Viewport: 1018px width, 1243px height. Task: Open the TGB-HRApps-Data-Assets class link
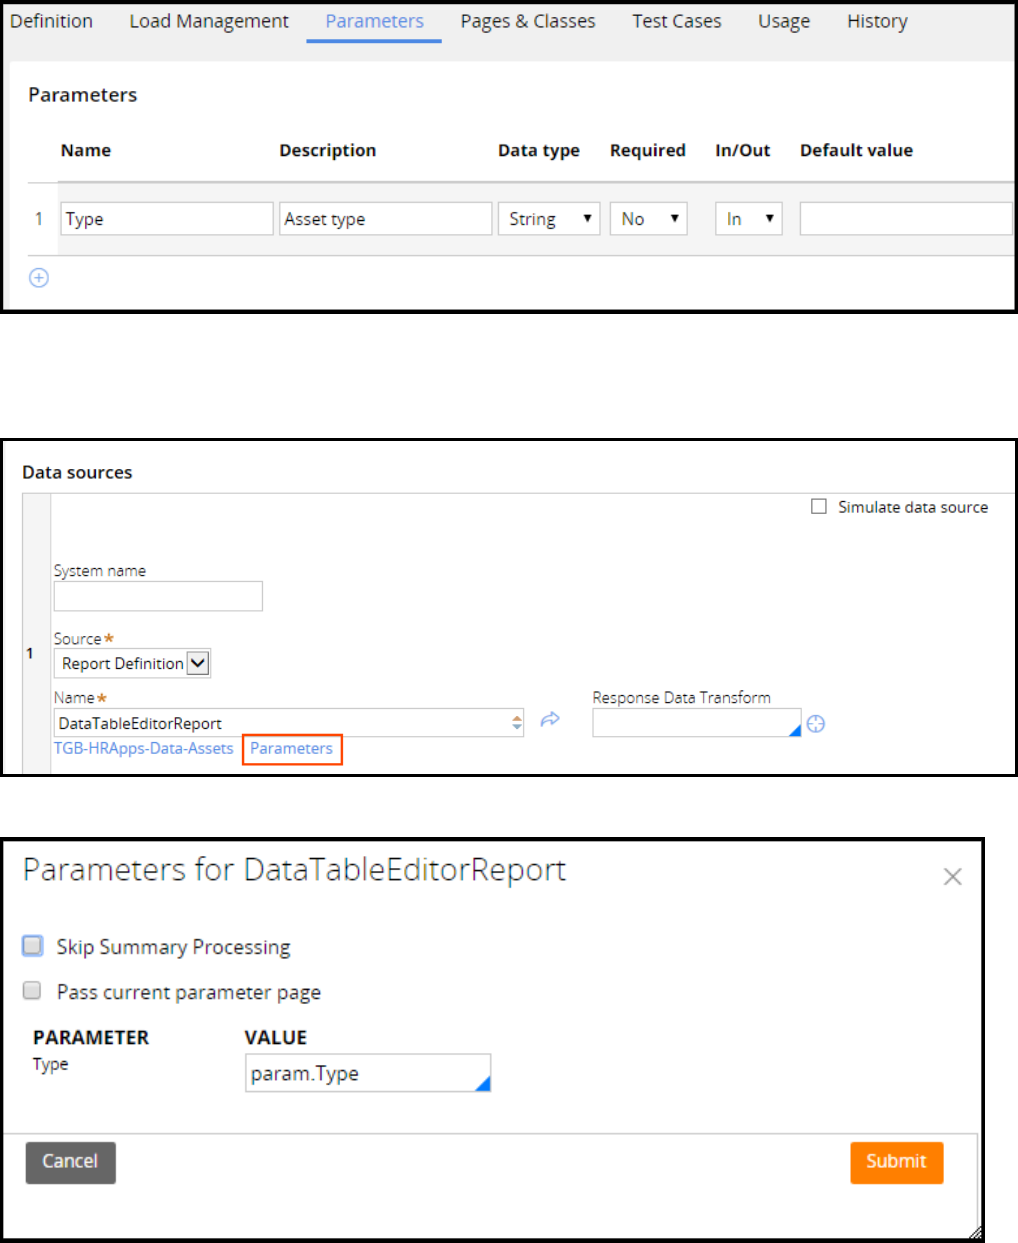[x=143, y=748]
